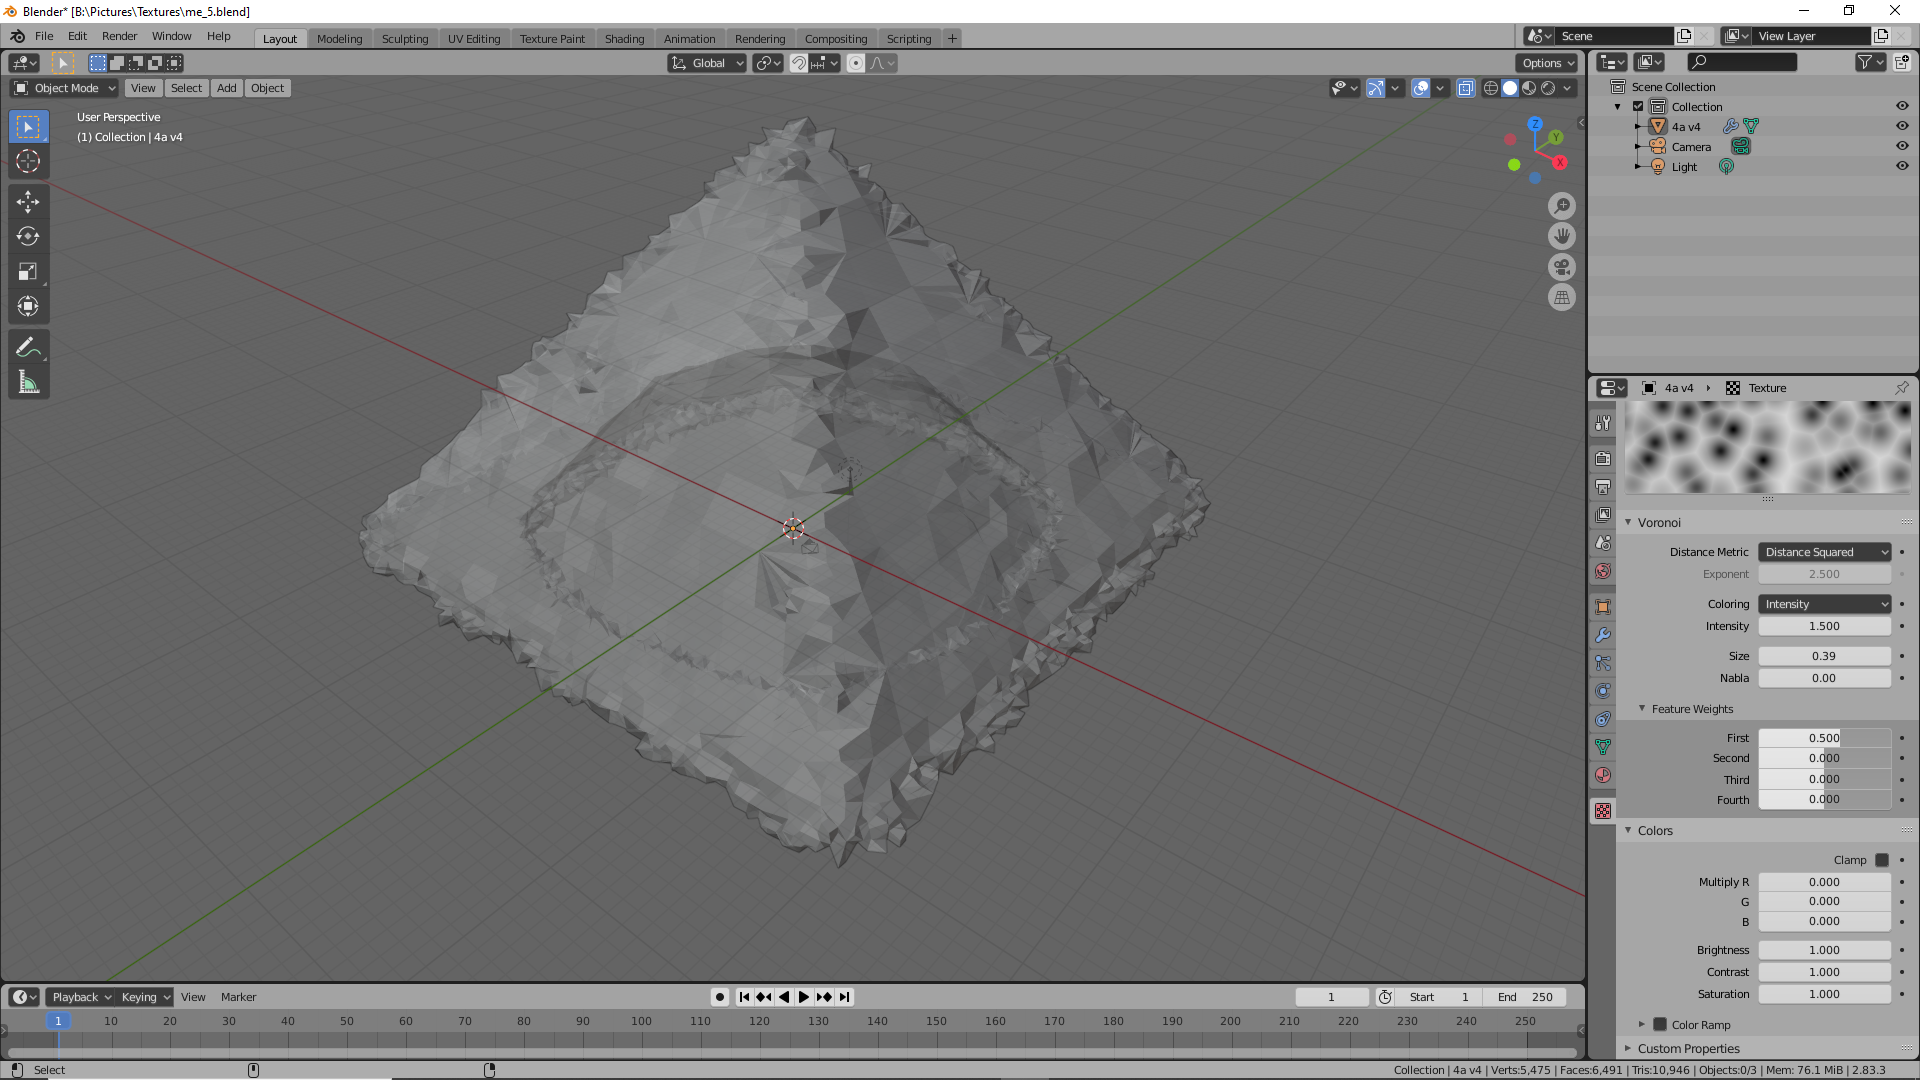Open the Render menu
The height and width of the screenshot is (1080, 1920).
pyautogui.click(x=119, y=36)
